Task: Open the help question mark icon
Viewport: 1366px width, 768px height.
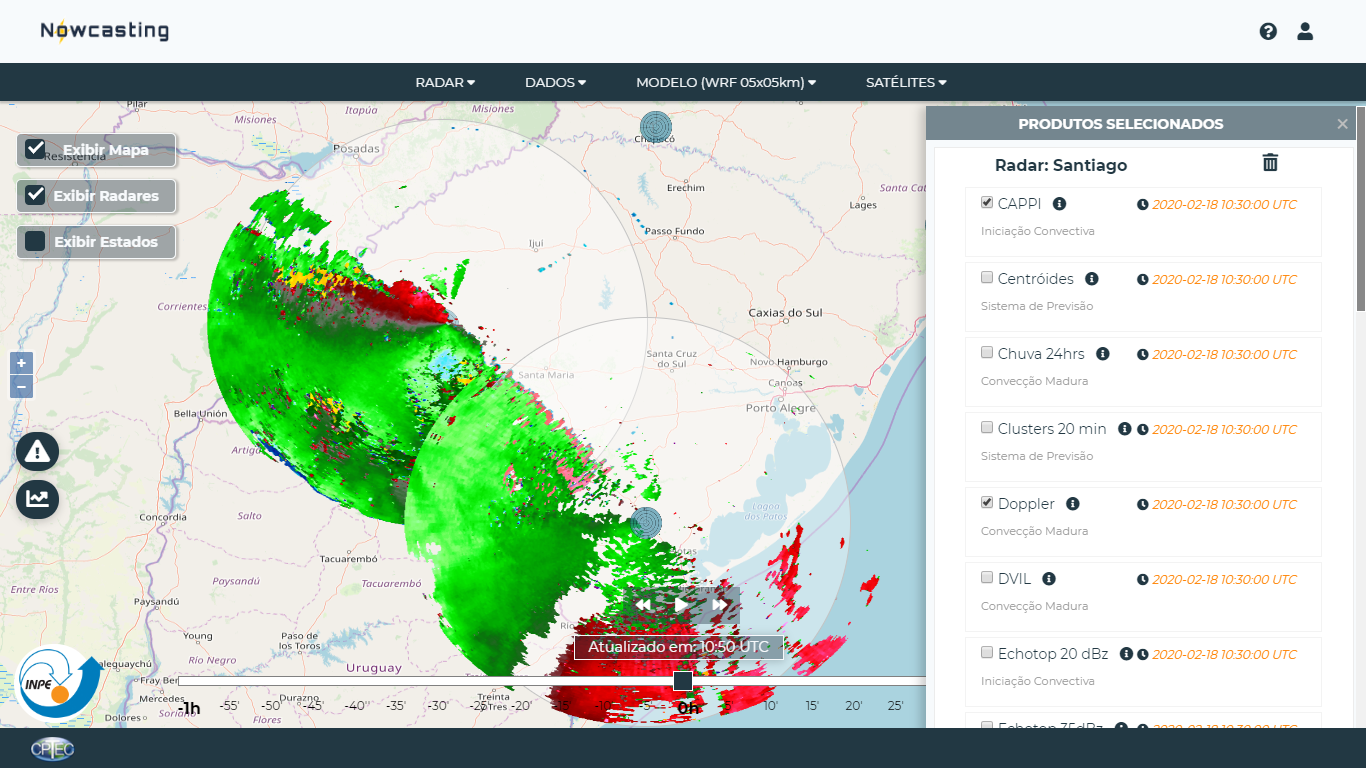Action: (1268, 31)
